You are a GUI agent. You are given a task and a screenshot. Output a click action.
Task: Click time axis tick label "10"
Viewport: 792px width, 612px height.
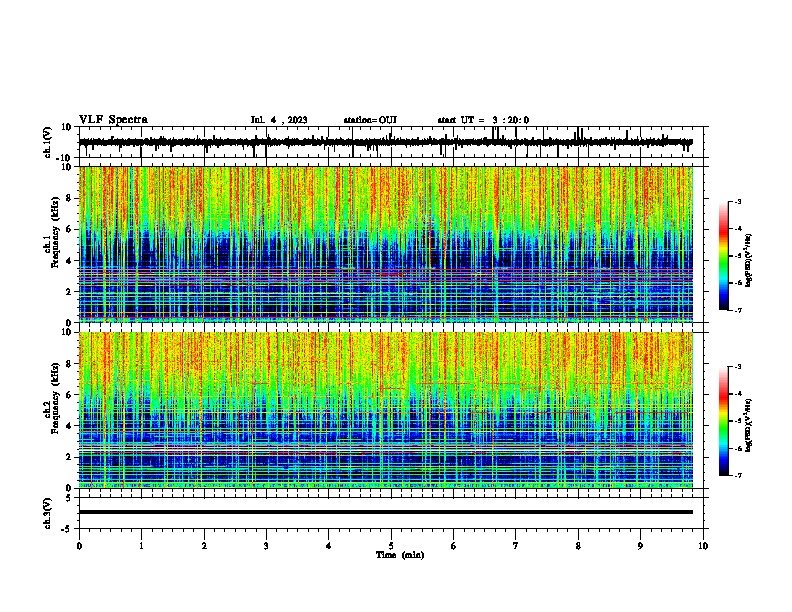(703, 546)
